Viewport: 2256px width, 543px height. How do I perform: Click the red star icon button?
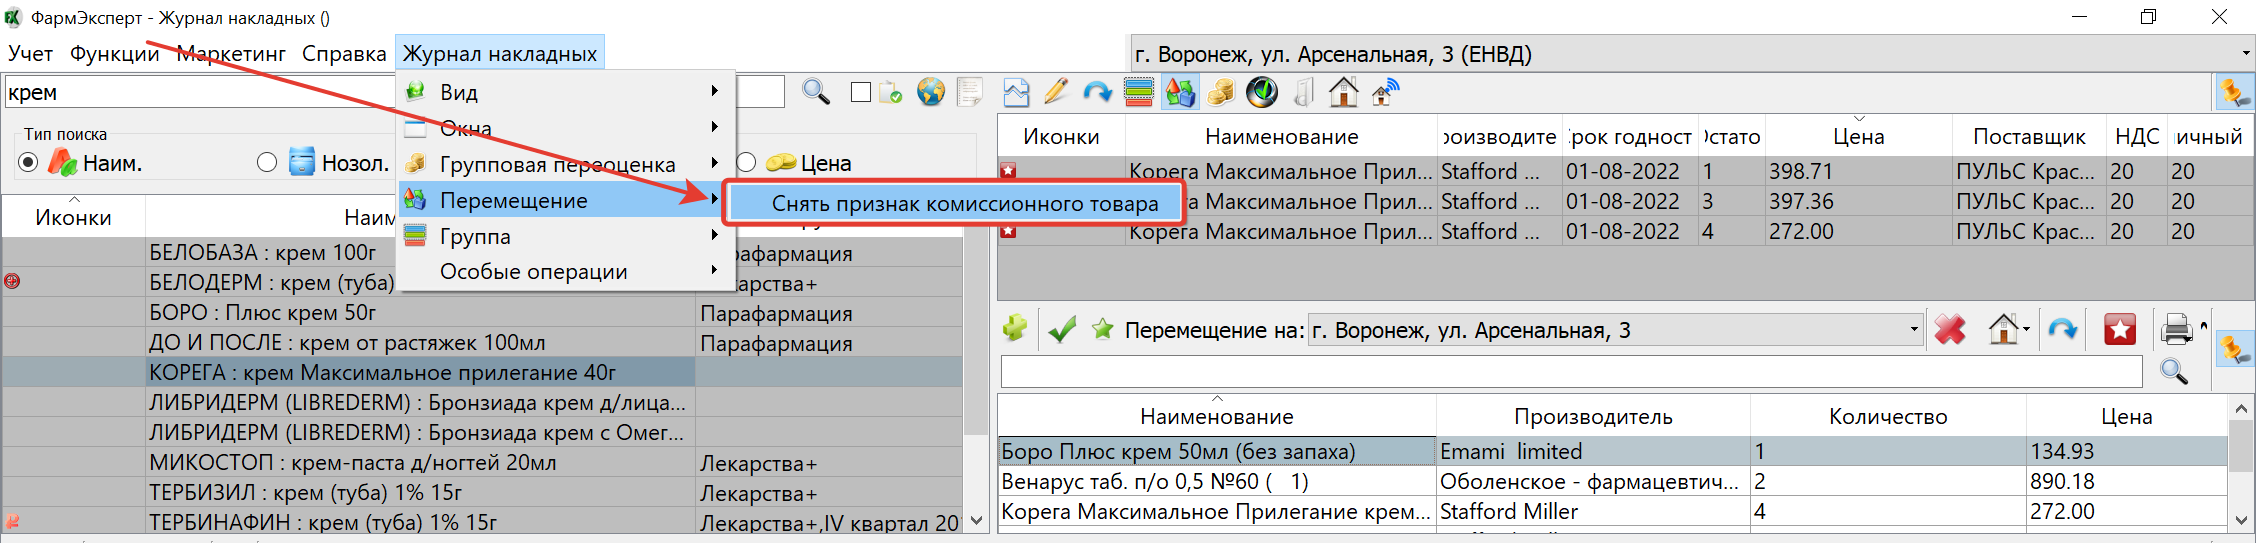click(2119, 329)
